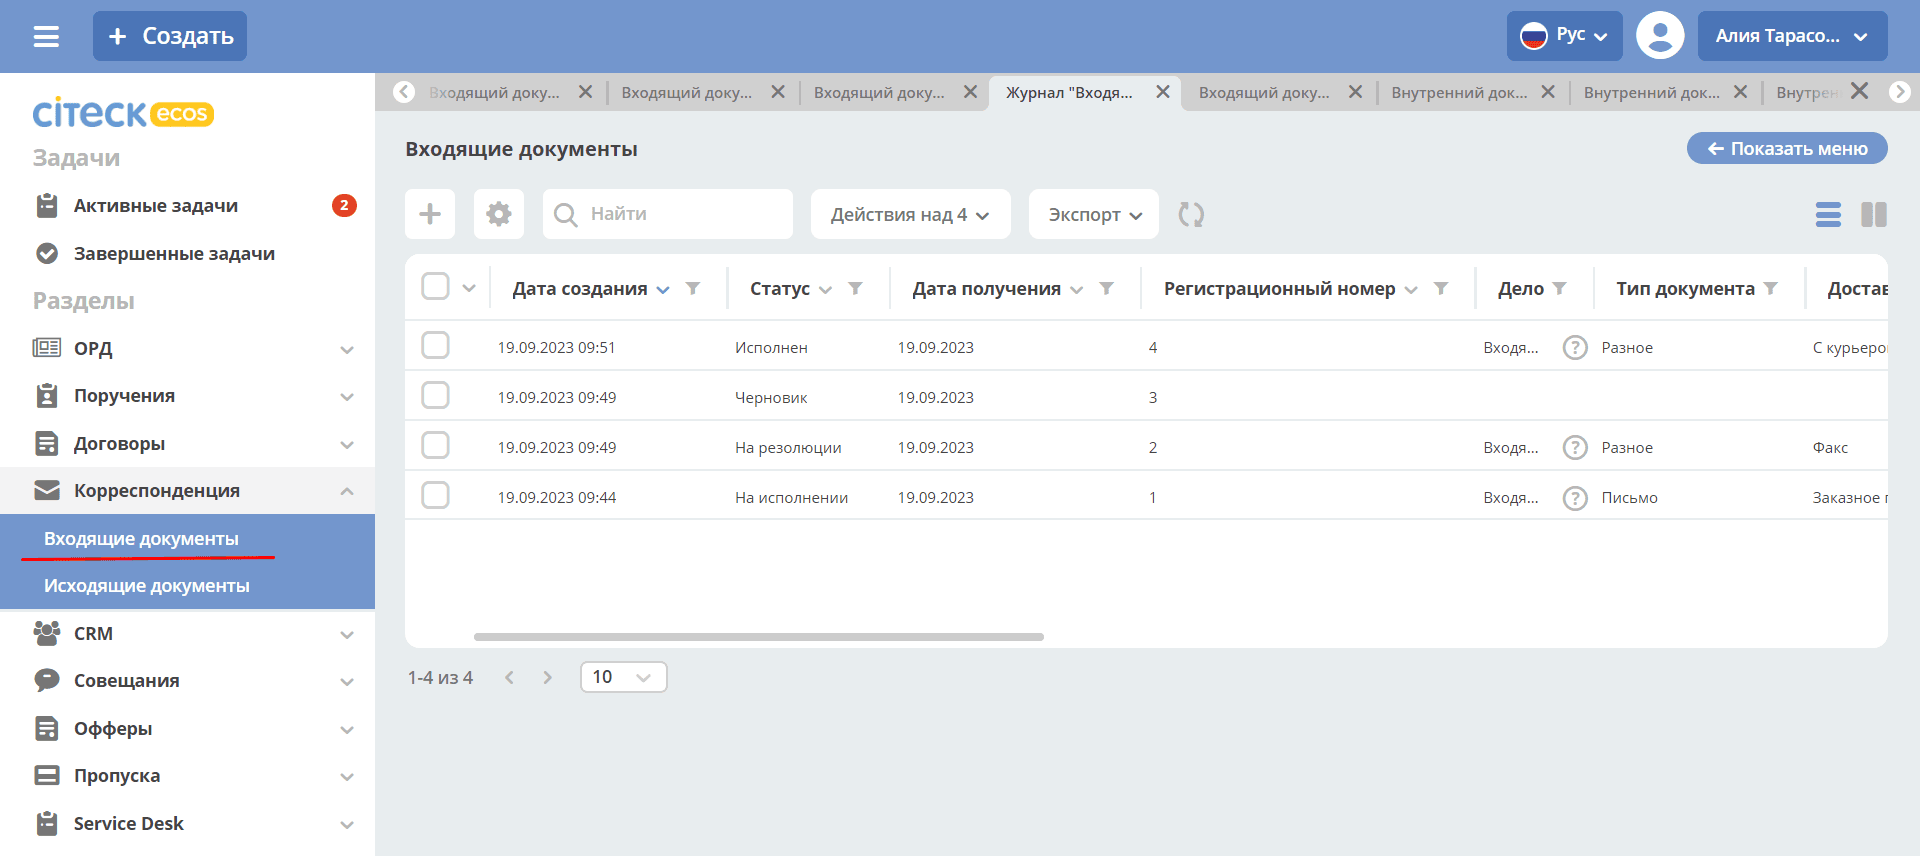Click the horizontal table scrollbar
This screenshot has width=1920, height=856.
pos(759,636)
